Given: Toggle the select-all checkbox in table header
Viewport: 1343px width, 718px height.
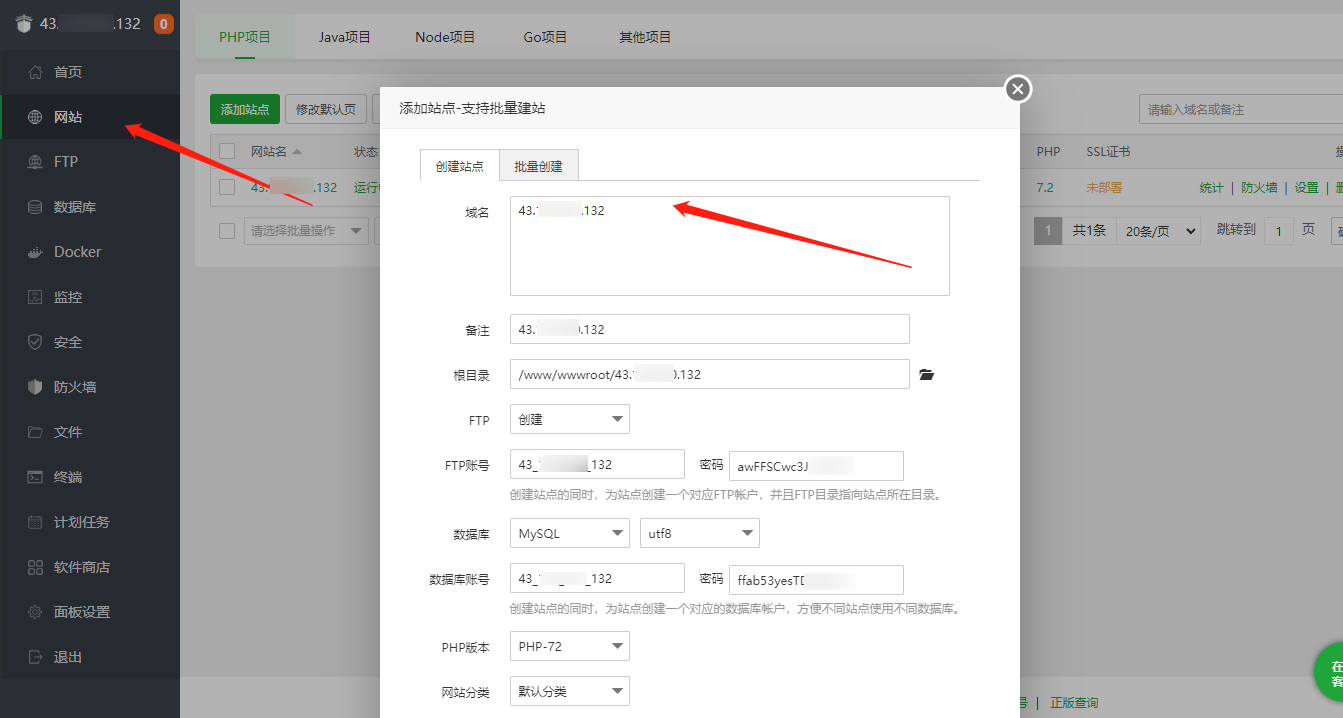Looking at the screenshot, I should click(x=227, y=151).
